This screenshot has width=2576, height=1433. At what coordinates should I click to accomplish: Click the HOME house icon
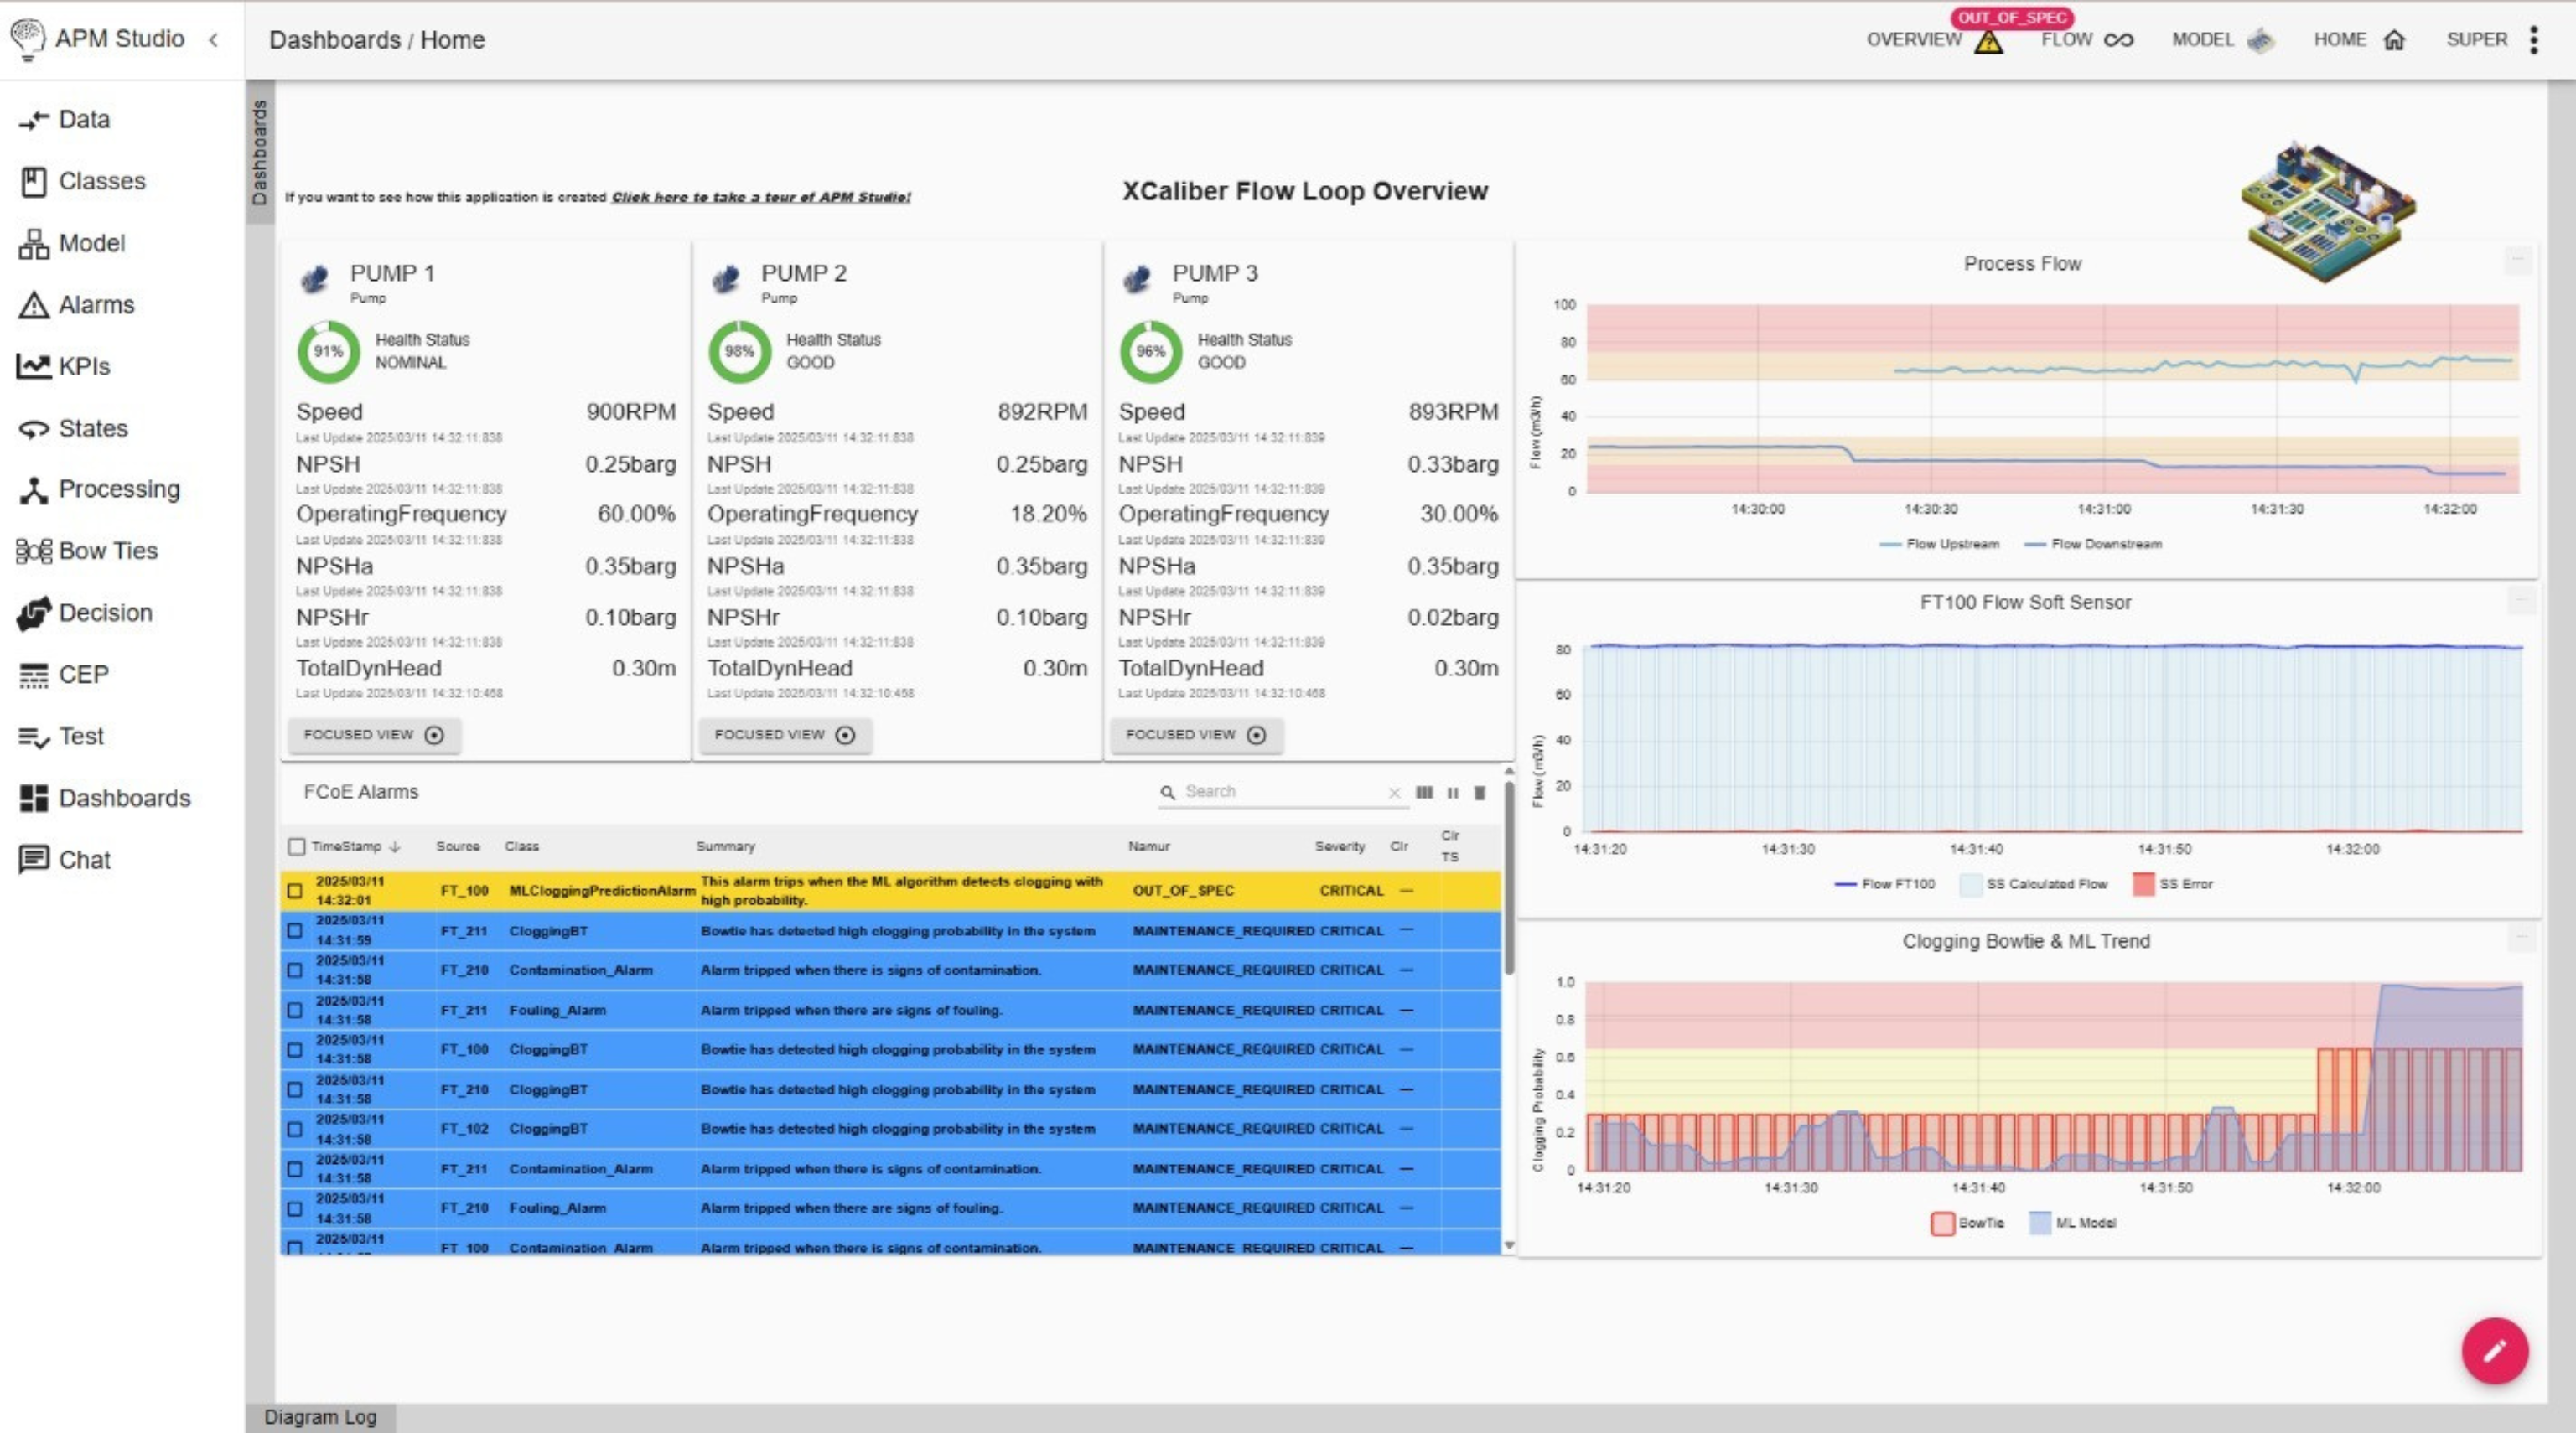(x=2394, y=40)
